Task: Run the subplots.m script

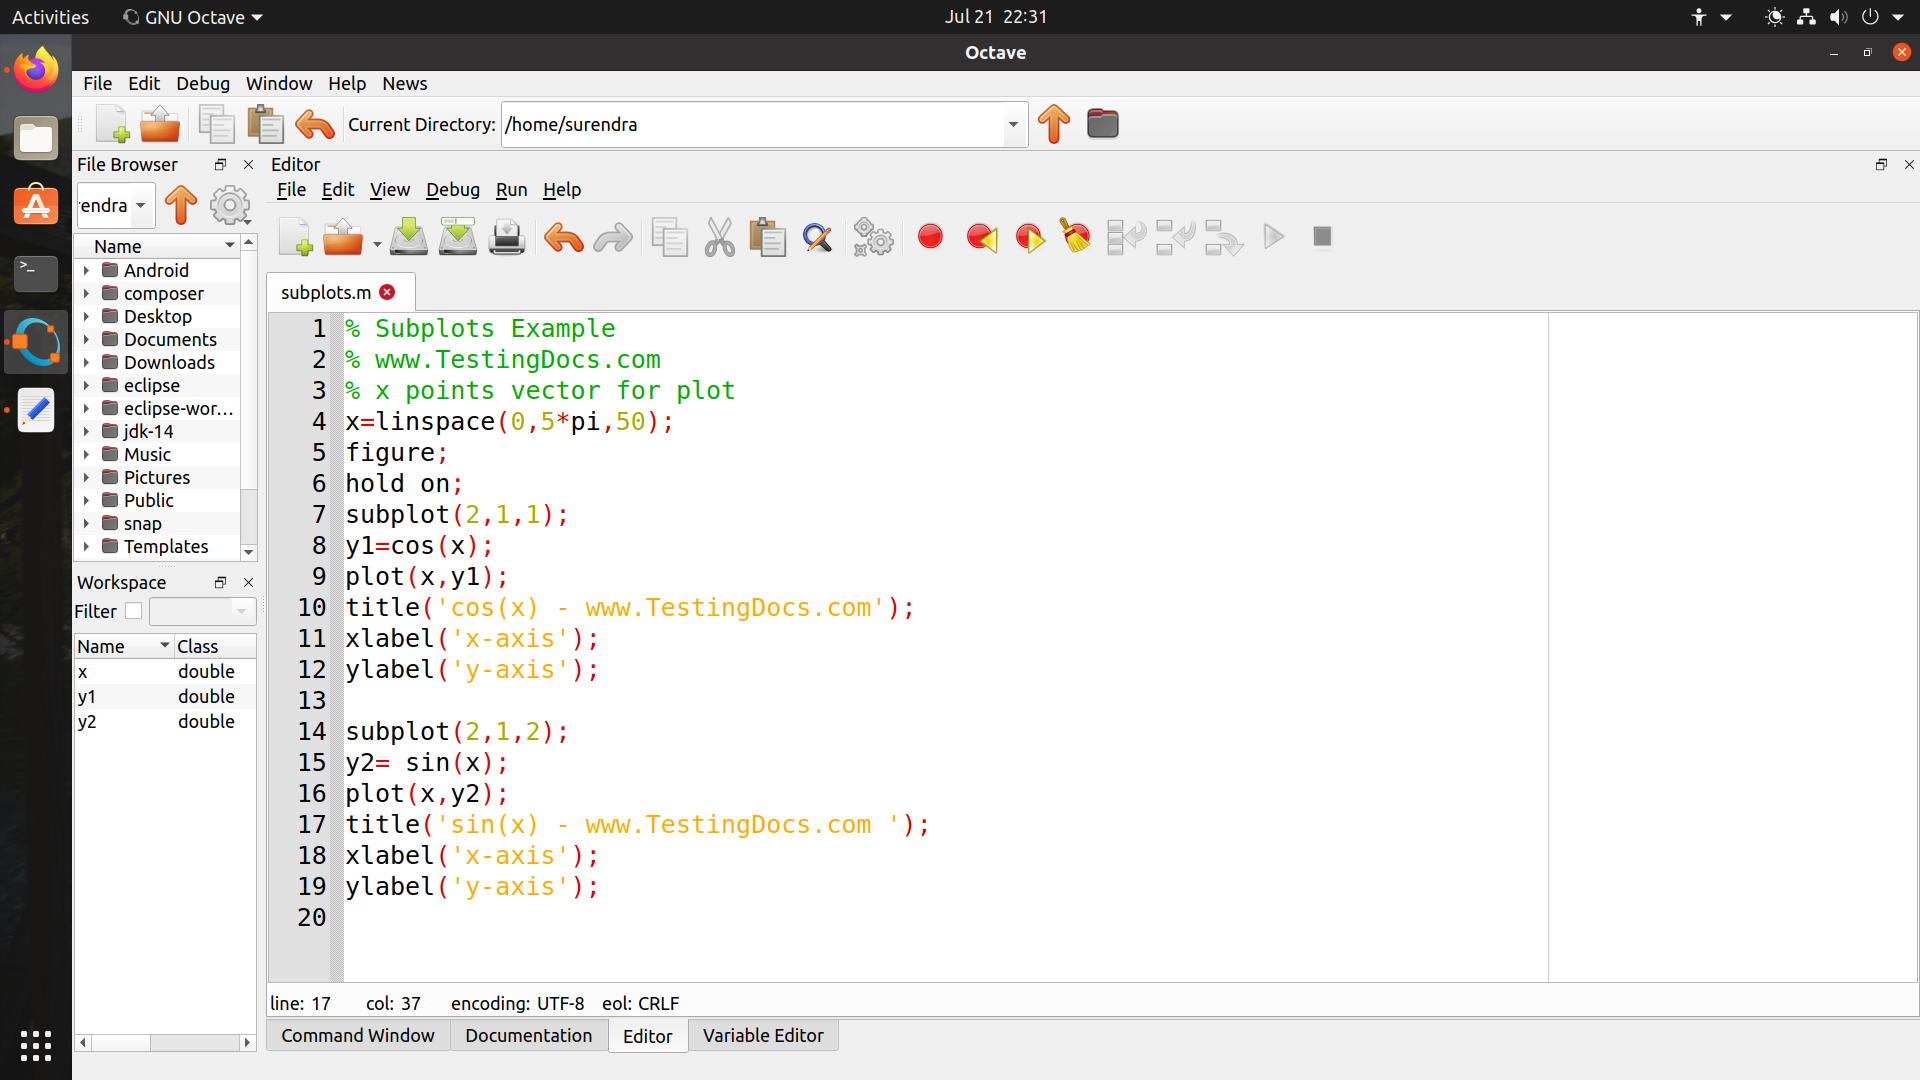Action: [1273, 237]
